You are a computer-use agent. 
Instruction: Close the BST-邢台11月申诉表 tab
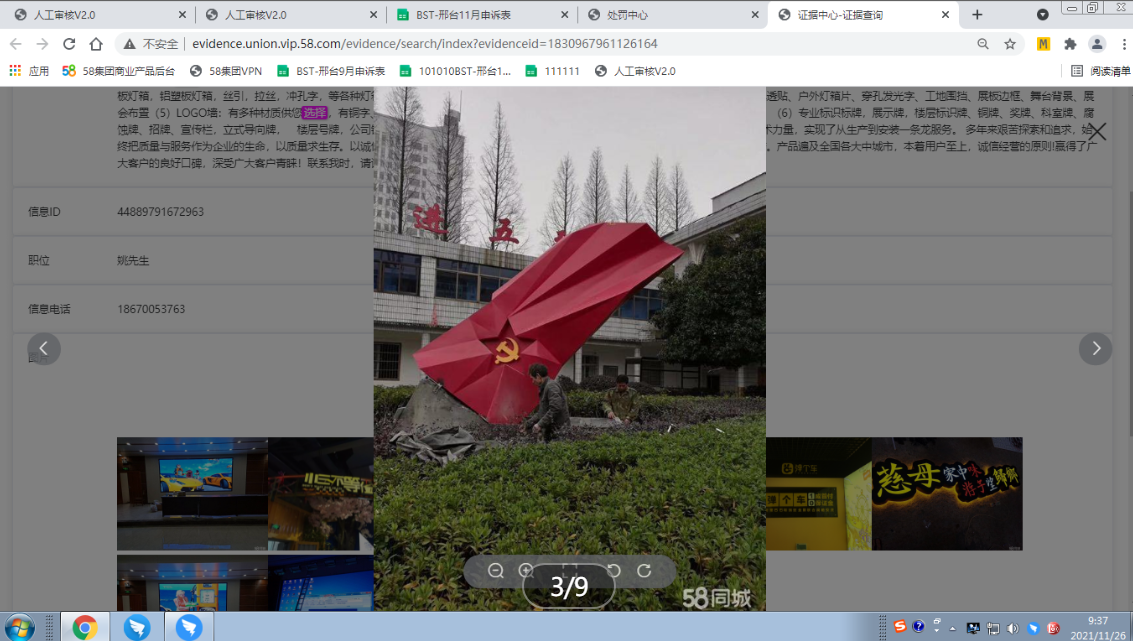coord(564,14)
